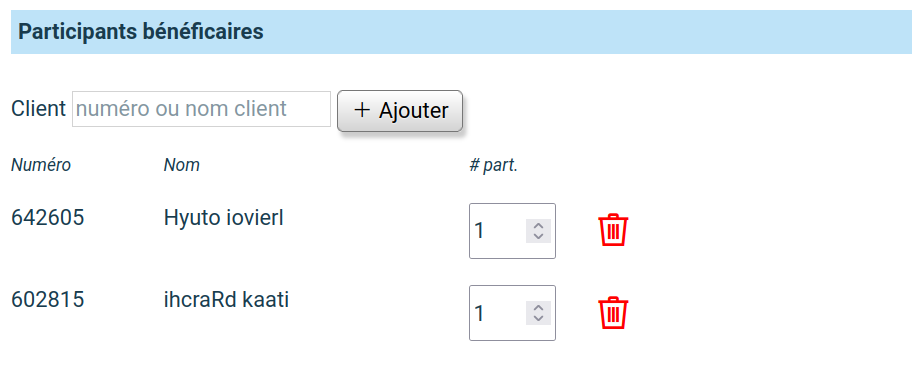Viewport: 922px width, 378px height.
Task: Select the part number field for ihcraRd kaati
Action: pos(512,313)
